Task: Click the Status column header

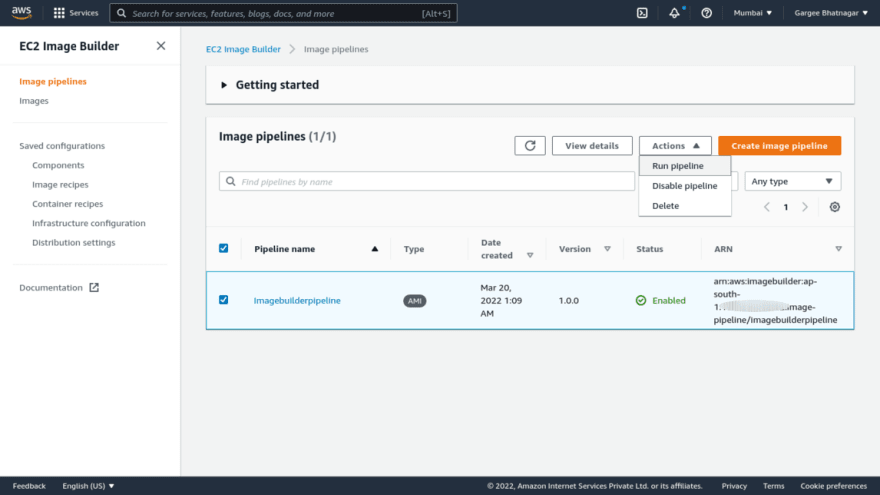Action: [x=649, y=249]
